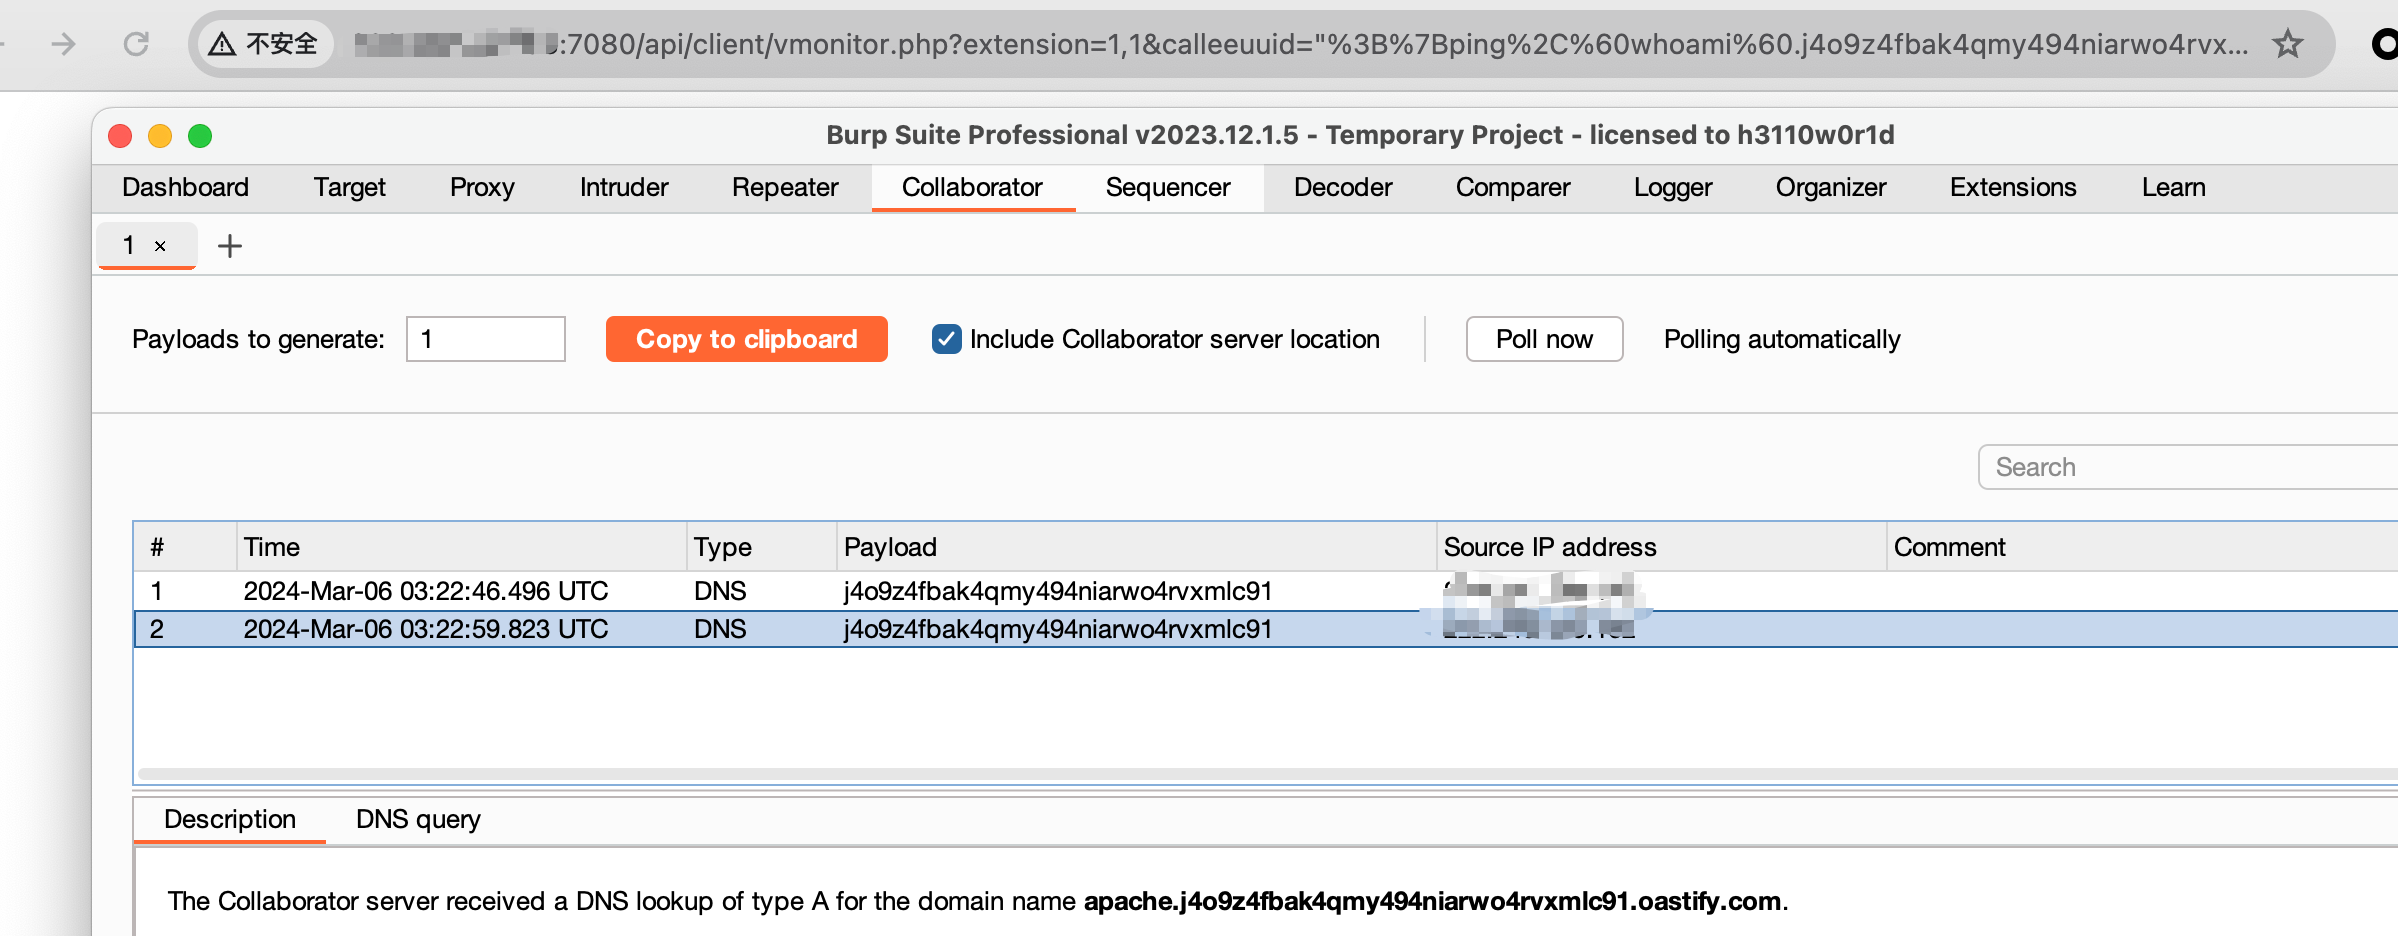Open the Logger tab

coord(1673,188)
